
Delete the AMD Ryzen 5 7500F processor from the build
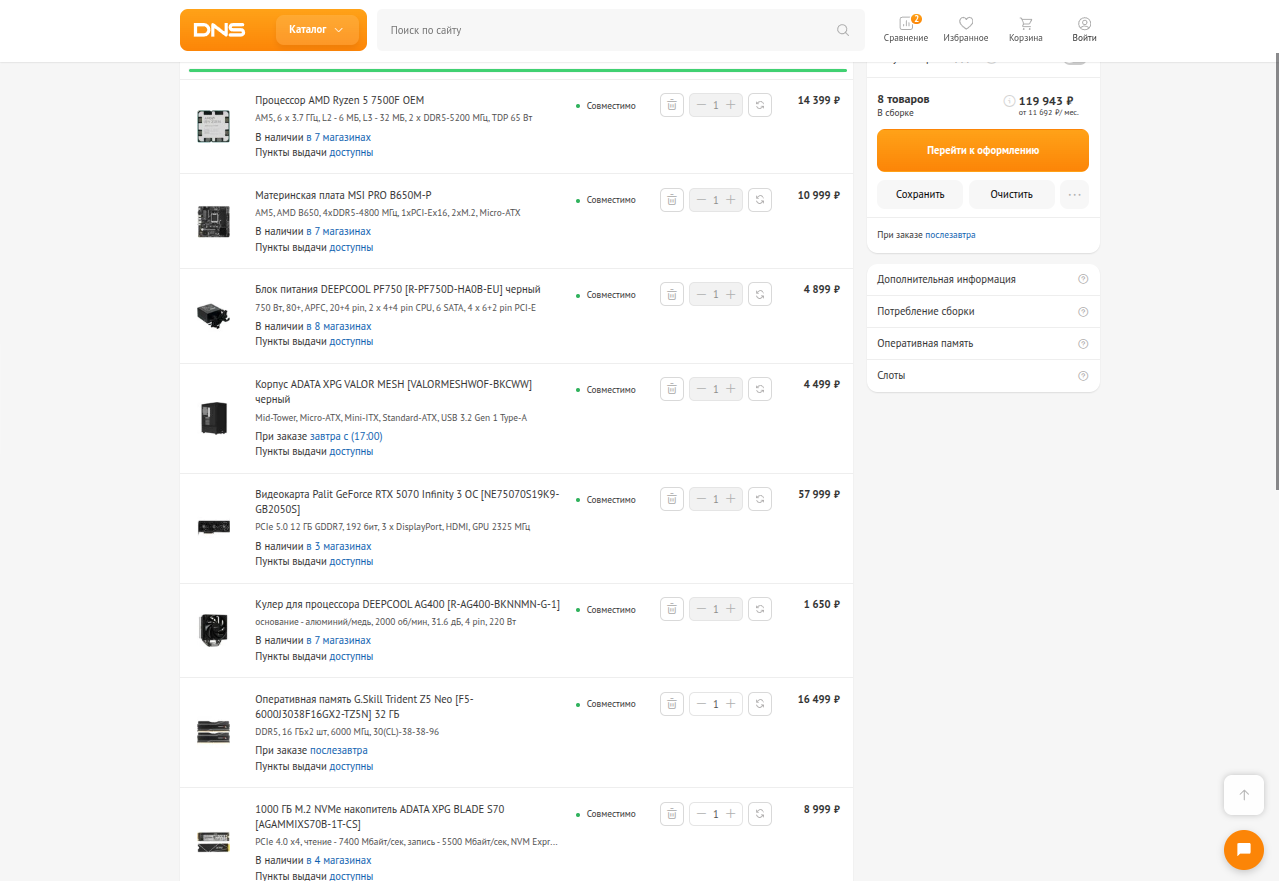(672, 105)
